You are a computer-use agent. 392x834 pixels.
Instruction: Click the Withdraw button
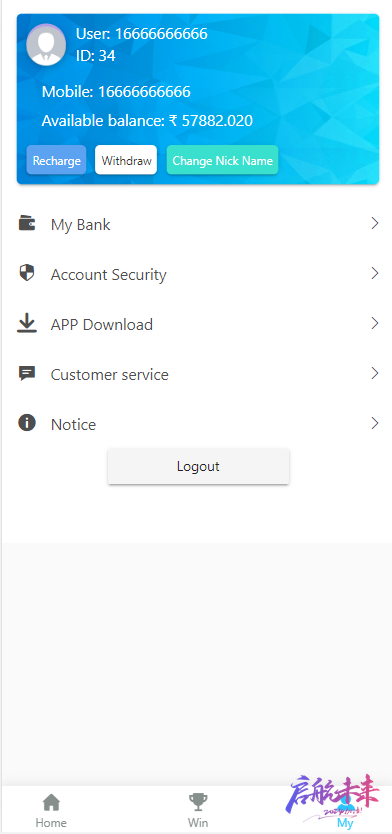click(126, 160)
